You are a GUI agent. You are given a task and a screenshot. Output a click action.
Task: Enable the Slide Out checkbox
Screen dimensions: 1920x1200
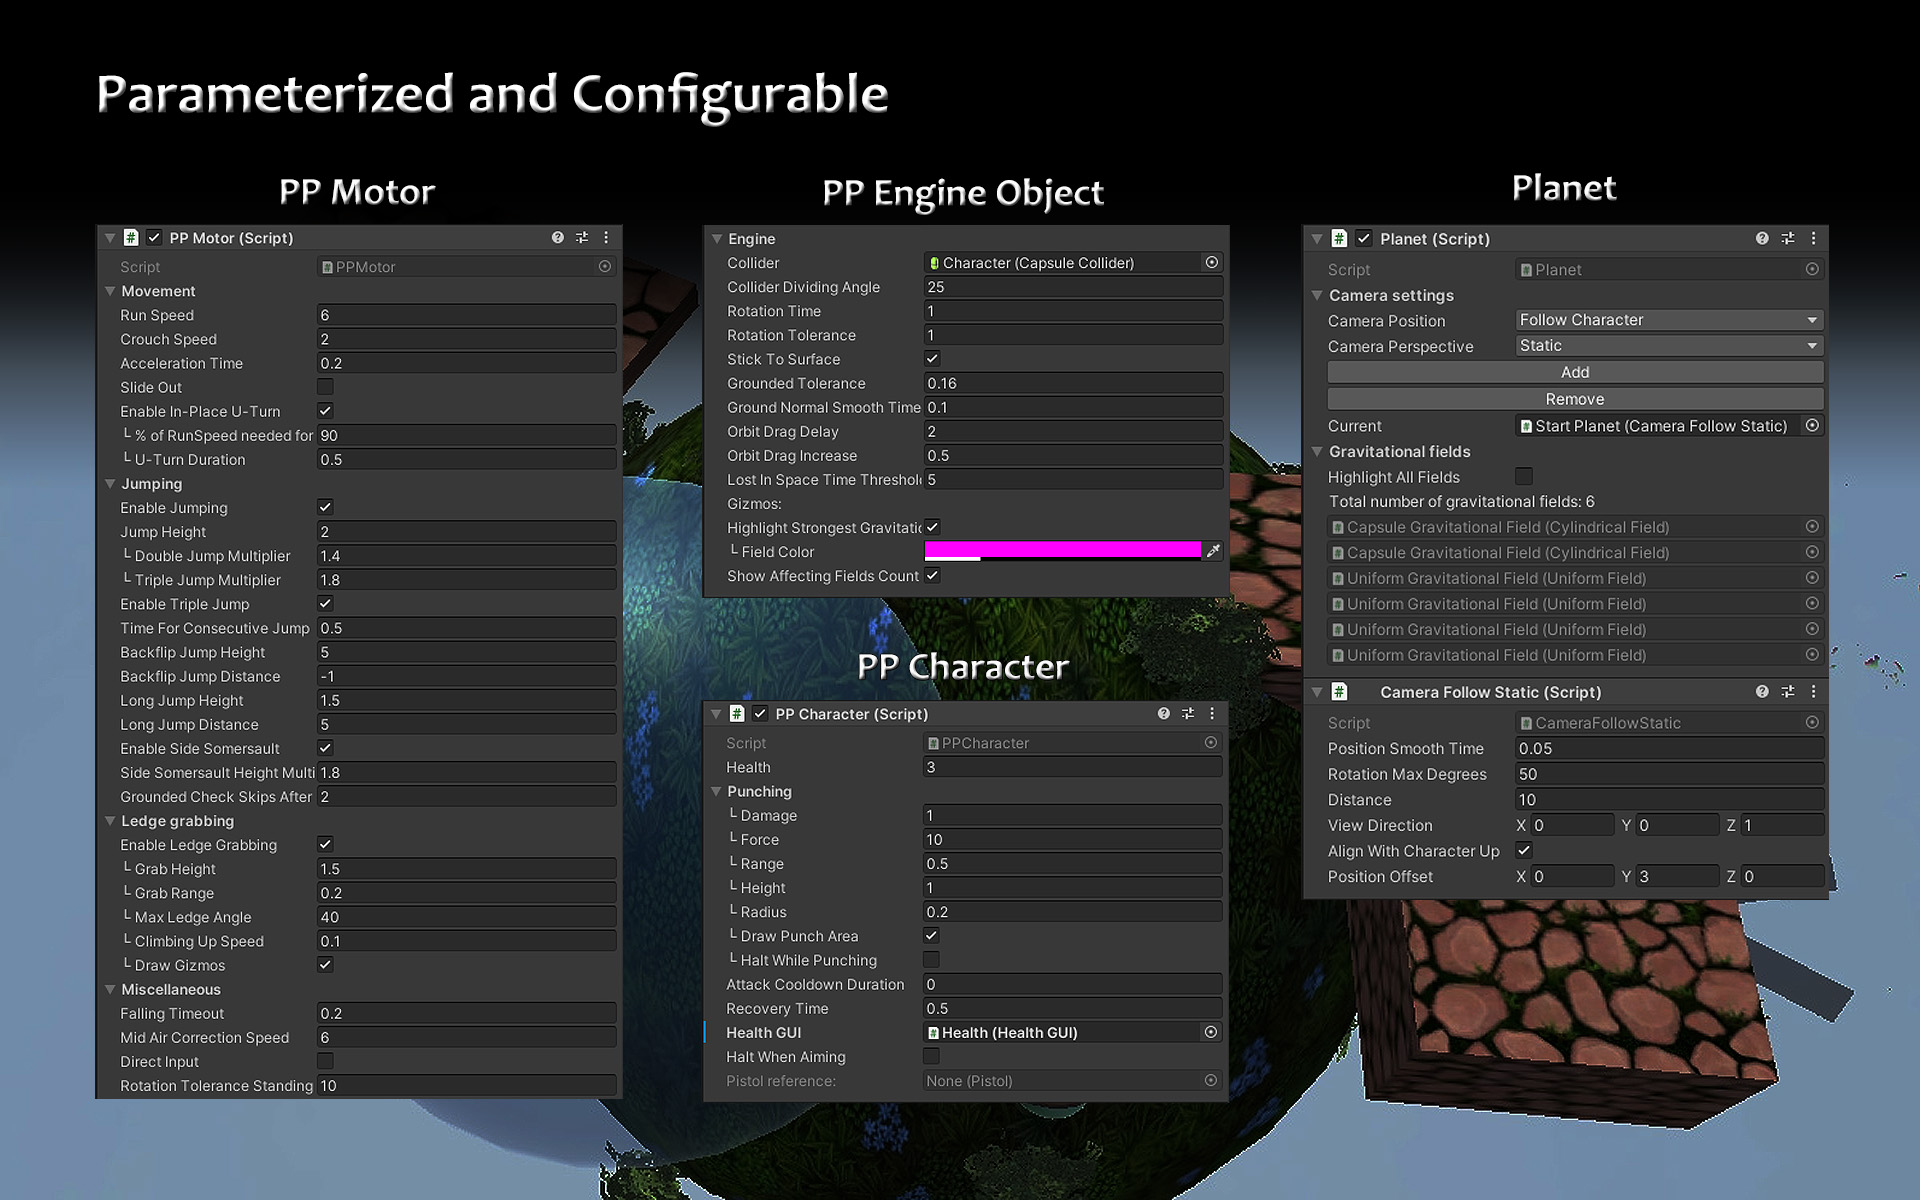pyautogui.click(x=325, y=387)
